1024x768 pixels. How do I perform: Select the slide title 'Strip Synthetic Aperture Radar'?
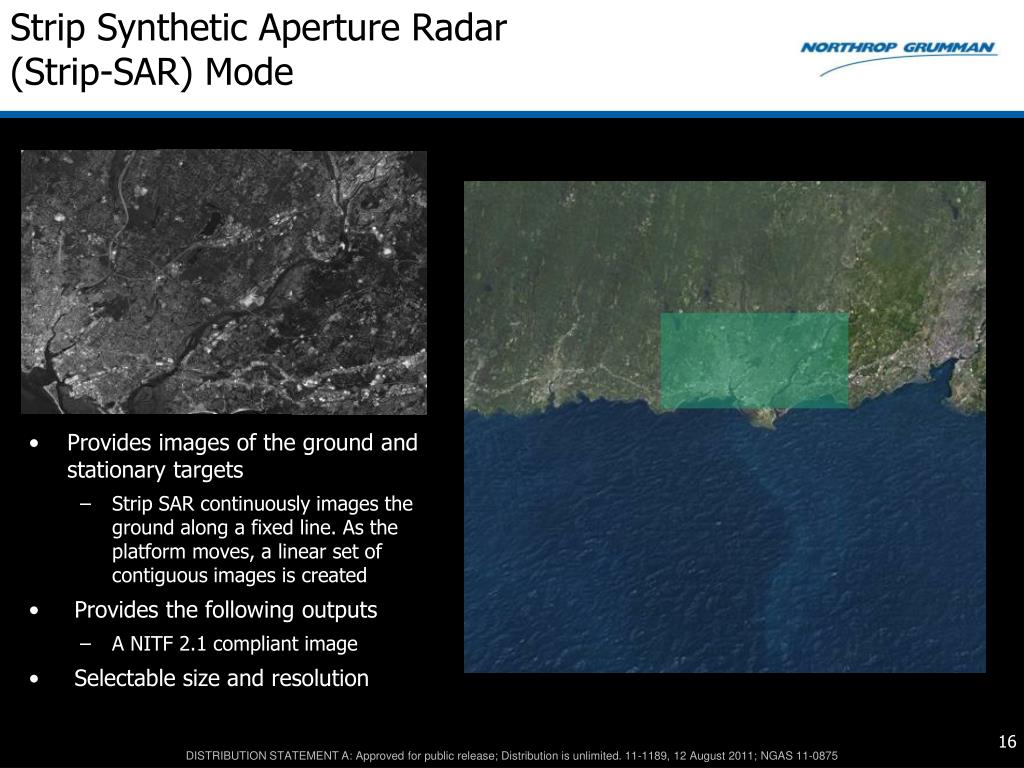(x=259, y=28)
